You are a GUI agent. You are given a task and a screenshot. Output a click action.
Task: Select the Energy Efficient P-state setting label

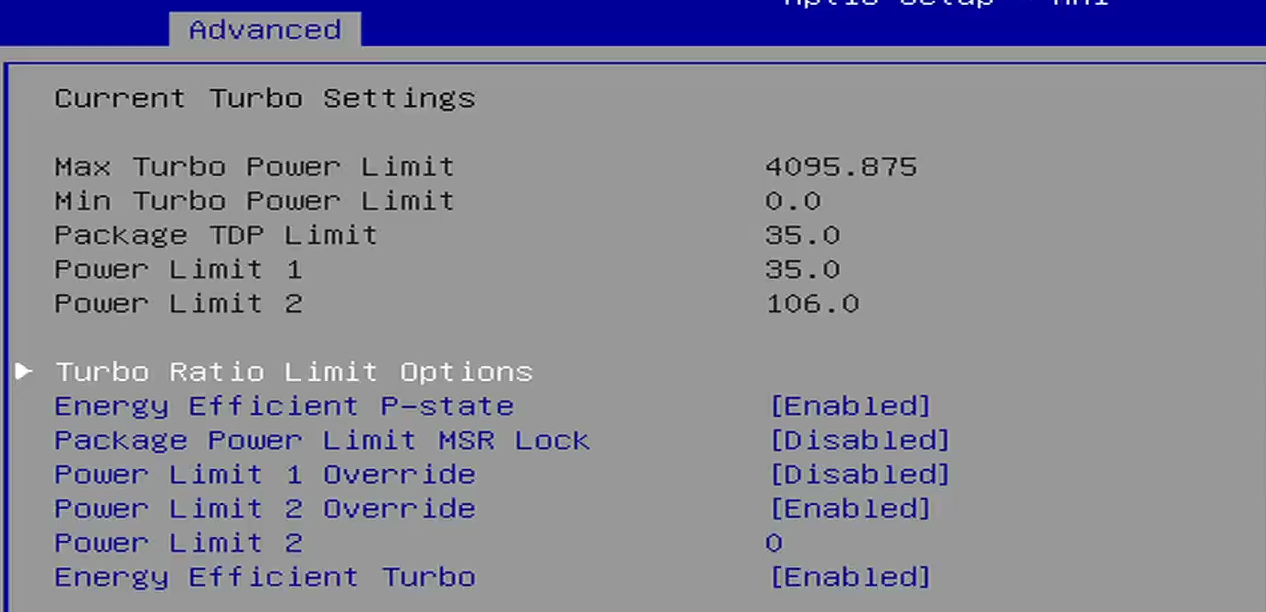283,406
